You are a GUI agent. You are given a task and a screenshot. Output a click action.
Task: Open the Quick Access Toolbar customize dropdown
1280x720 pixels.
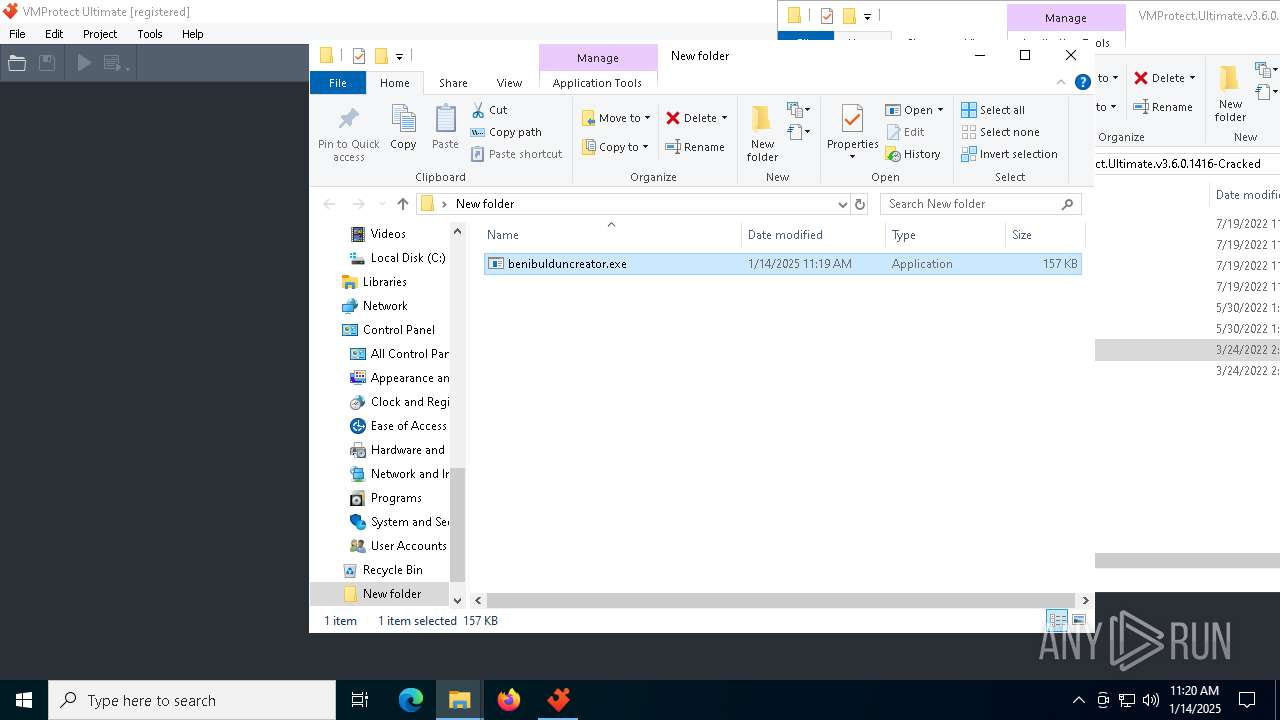(399, 56)
